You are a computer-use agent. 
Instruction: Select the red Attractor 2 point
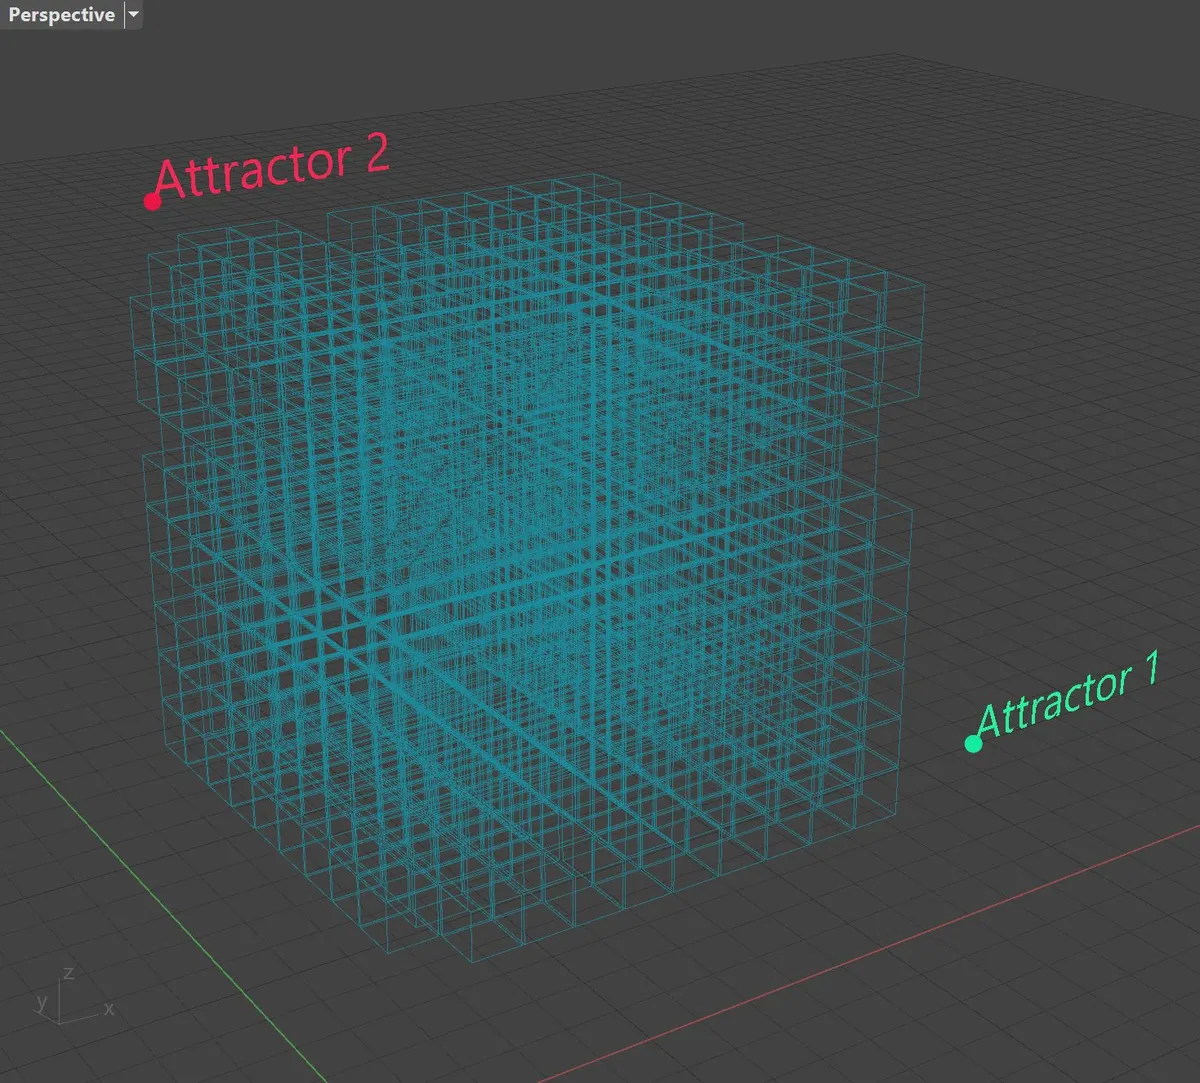(152, 202)
